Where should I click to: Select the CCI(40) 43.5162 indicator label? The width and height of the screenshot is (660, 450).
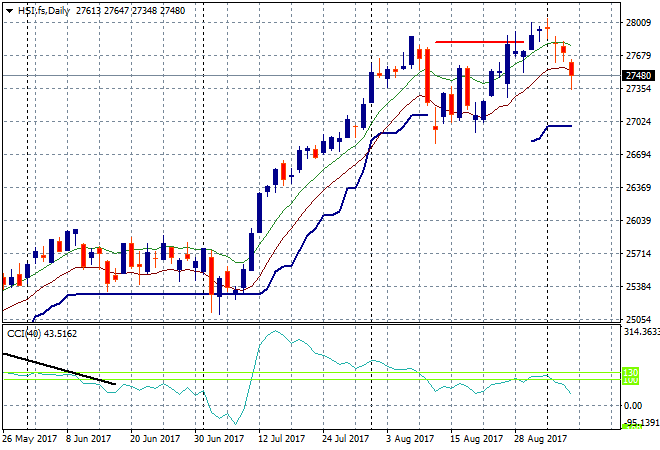(x=42, y=334)
